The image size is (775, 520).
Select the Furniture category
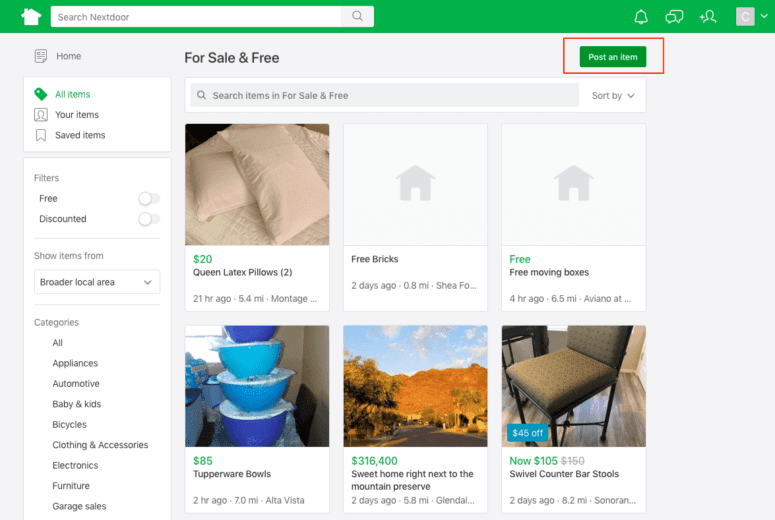(71, 486)
